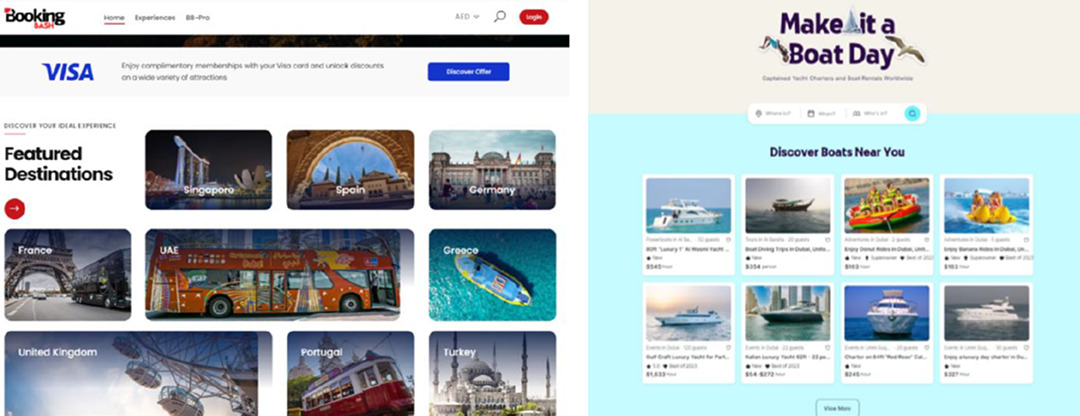
Task: Favorite the first yacht listing heart icon
Action: pyautogui.click(x=729, y=240)
